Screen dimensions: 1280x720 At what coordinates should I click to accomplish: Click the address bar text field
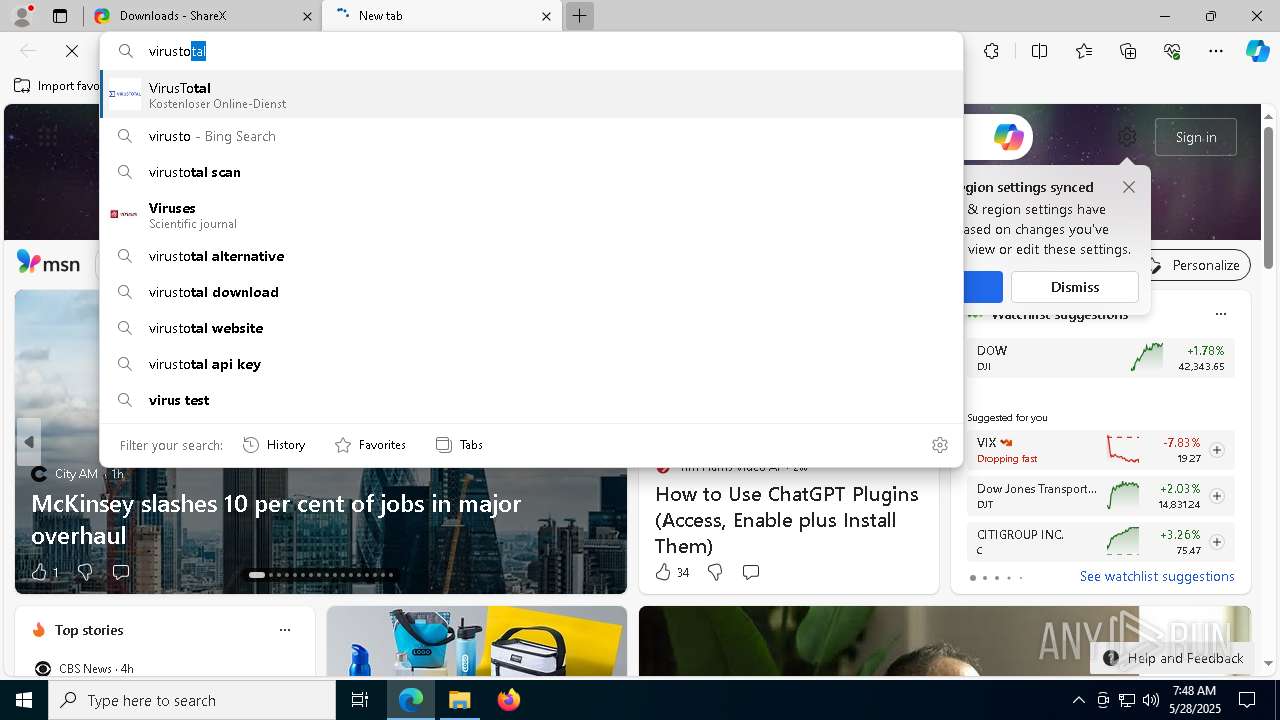(x=530, y=51)
